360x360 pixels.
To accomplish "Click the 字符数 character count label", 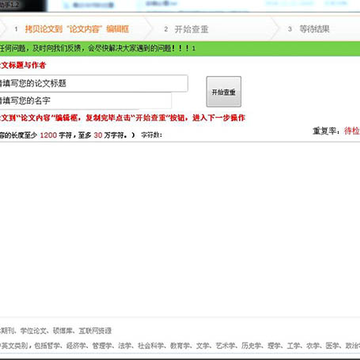I will click(x=151, y=135).
